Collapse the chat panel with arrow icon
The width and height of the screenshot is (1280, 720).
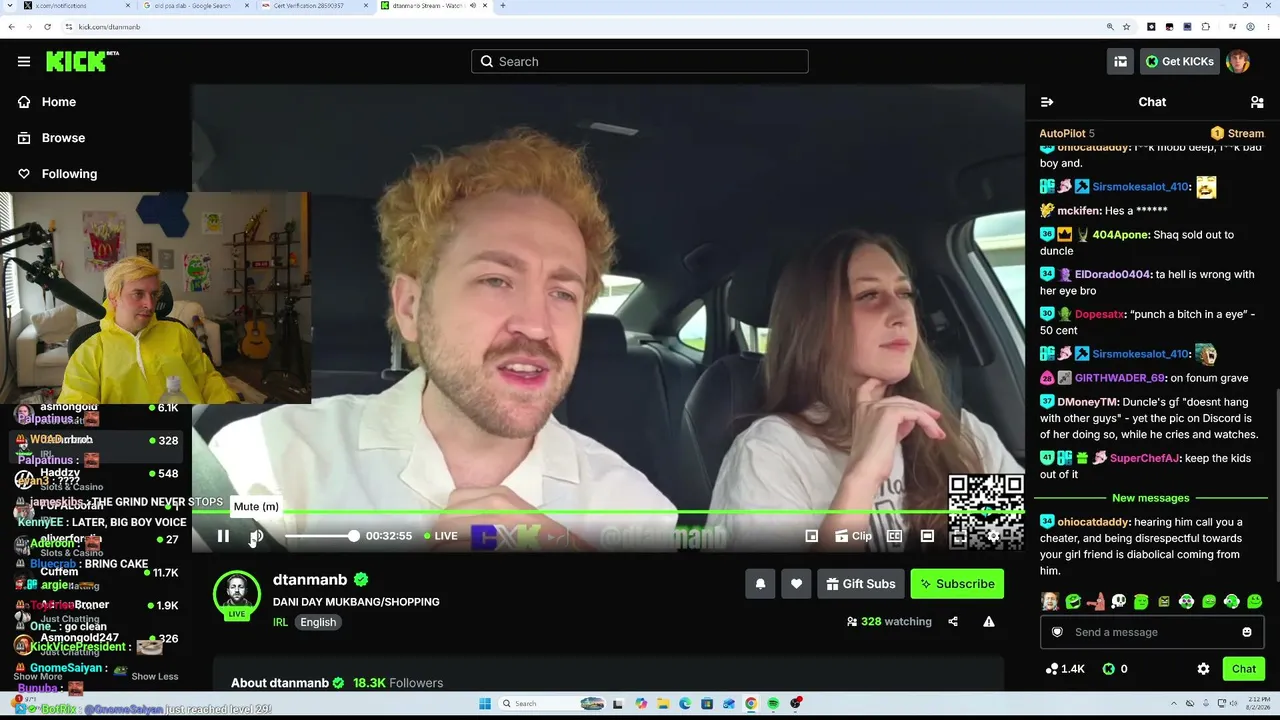tap(1047, 102)
